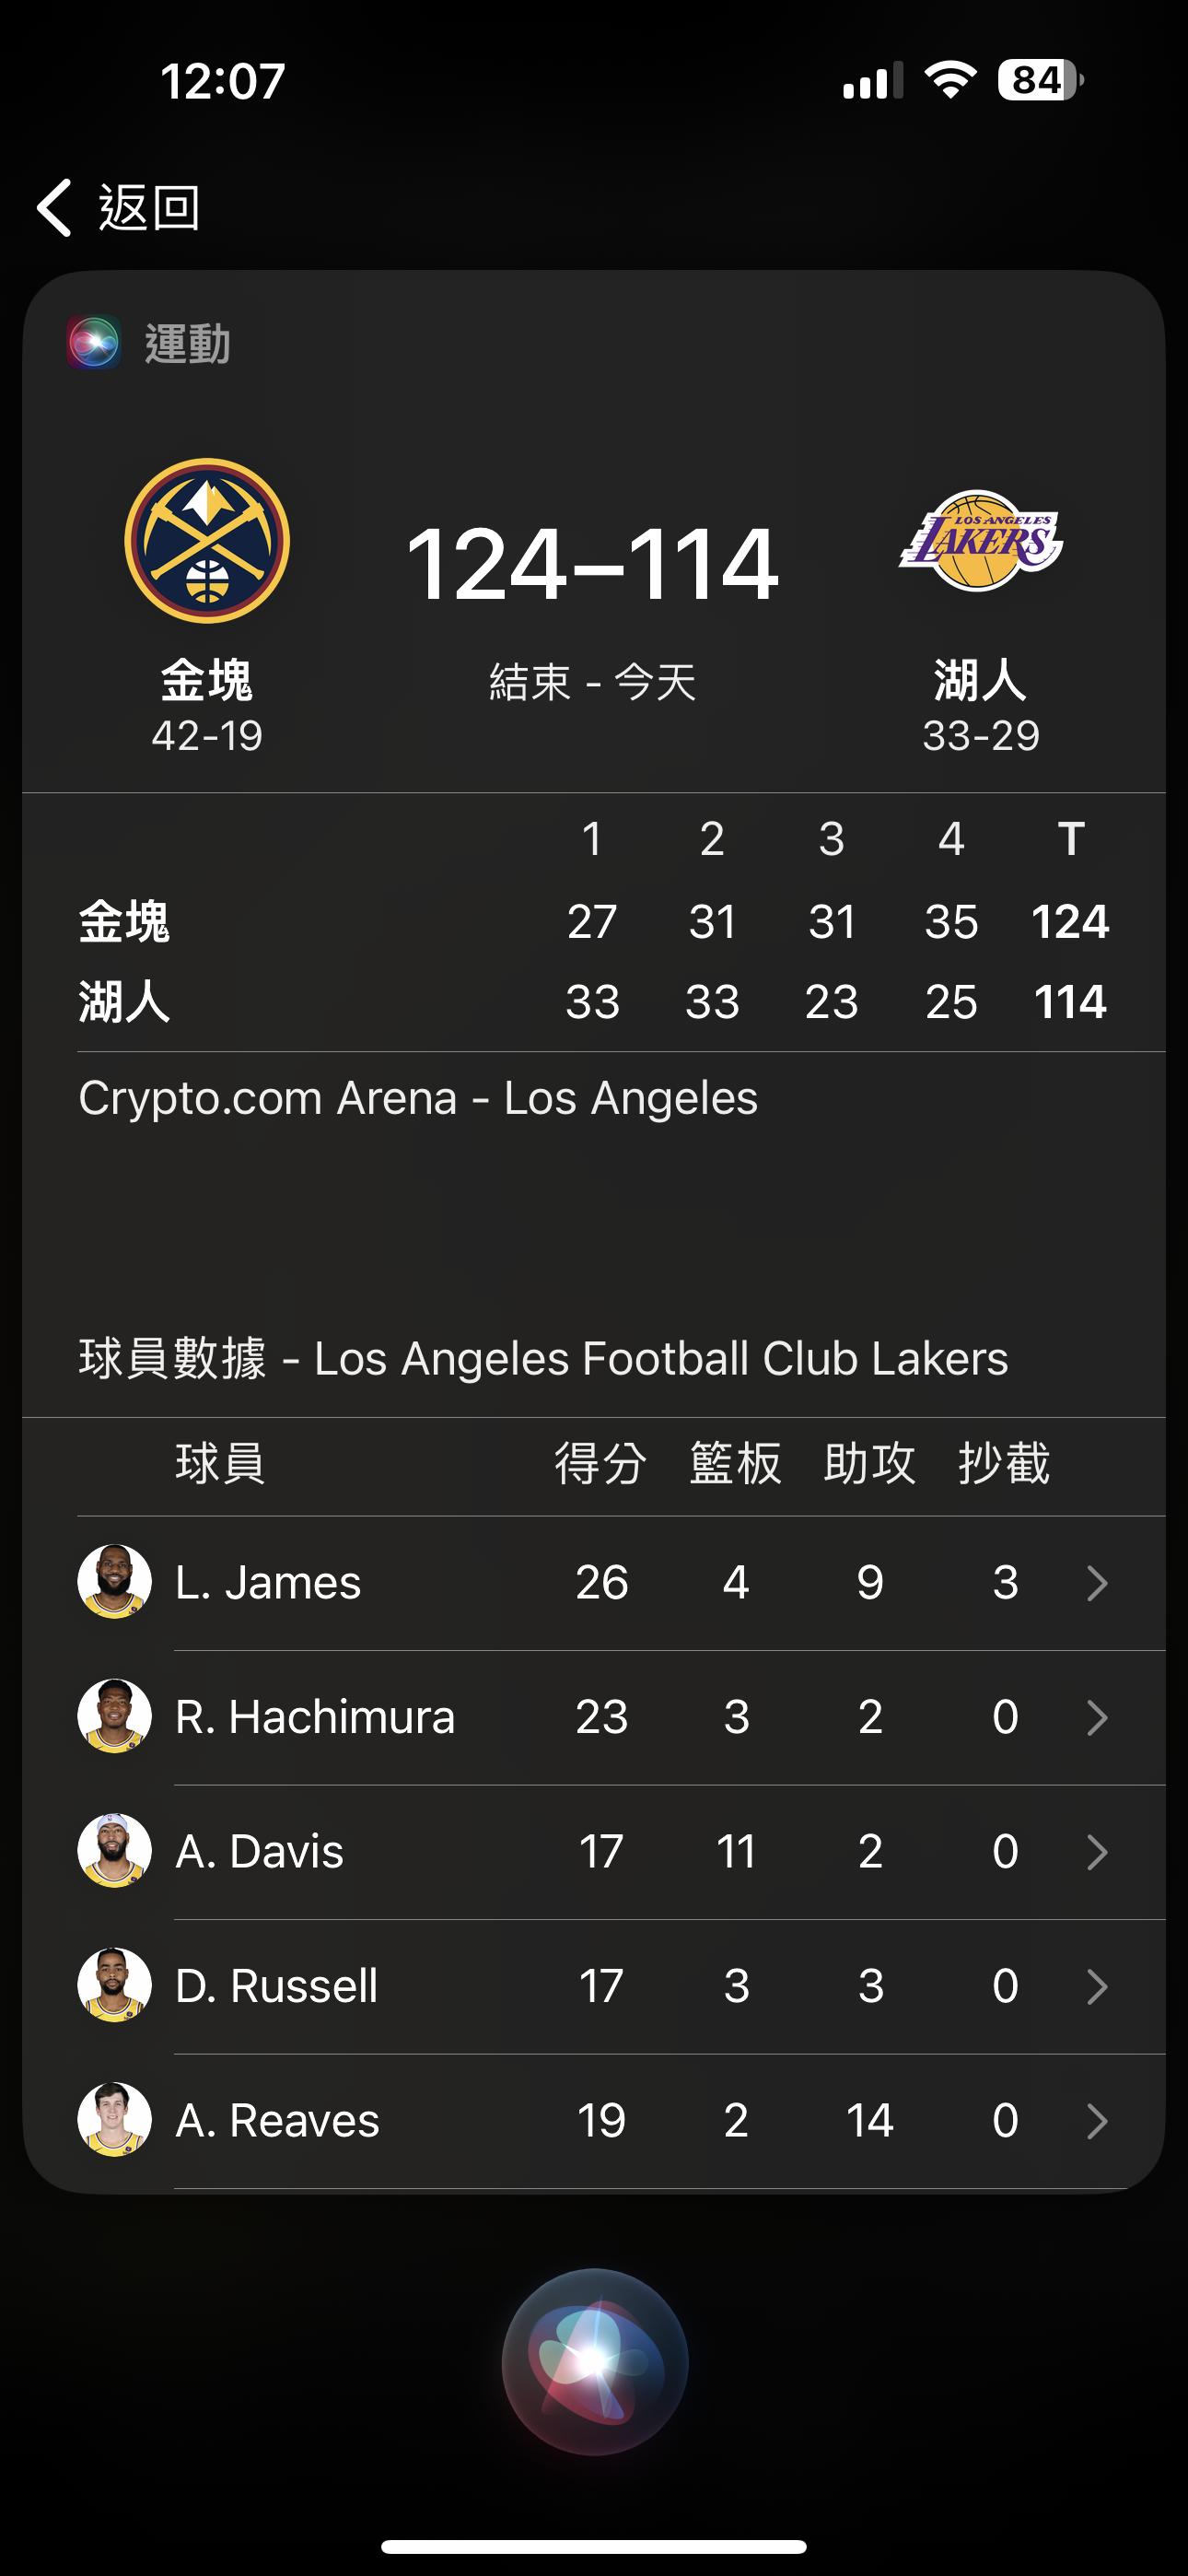Expand R. Hachimura details chevron
Image resolution: width=1188 pixels, height=2576 pixels.
point(1097,1718)
